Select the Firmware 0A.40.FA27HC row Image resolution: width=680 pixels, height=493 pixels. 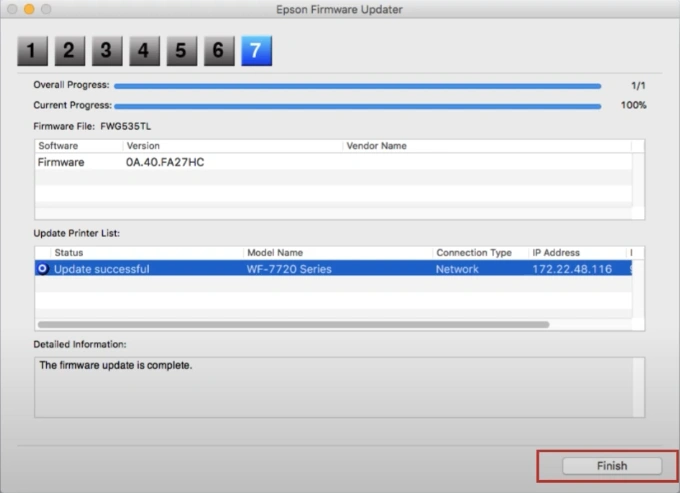pyautogui.click(x=165, y=162)
